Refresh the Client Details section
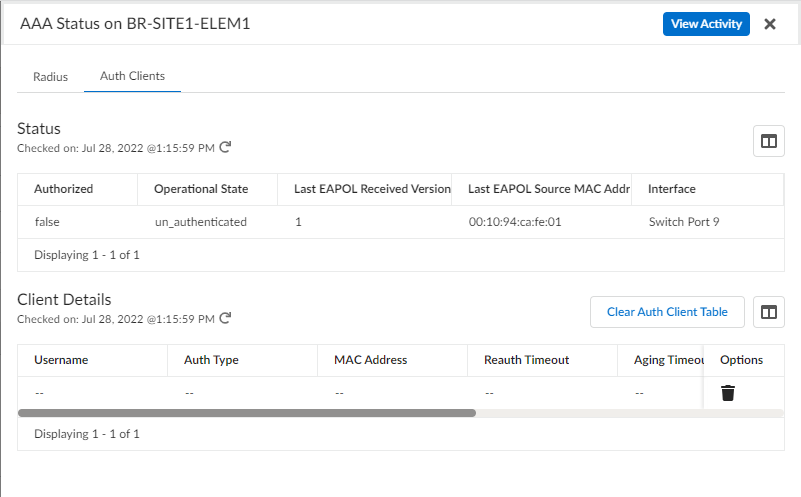801x497 pixels. [225, 318]
